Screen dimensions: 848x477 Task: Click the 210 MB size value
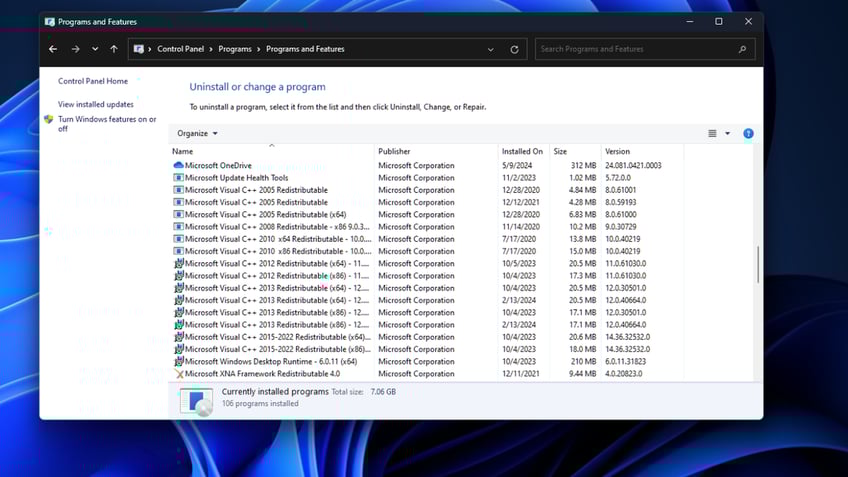coord(583,362)
